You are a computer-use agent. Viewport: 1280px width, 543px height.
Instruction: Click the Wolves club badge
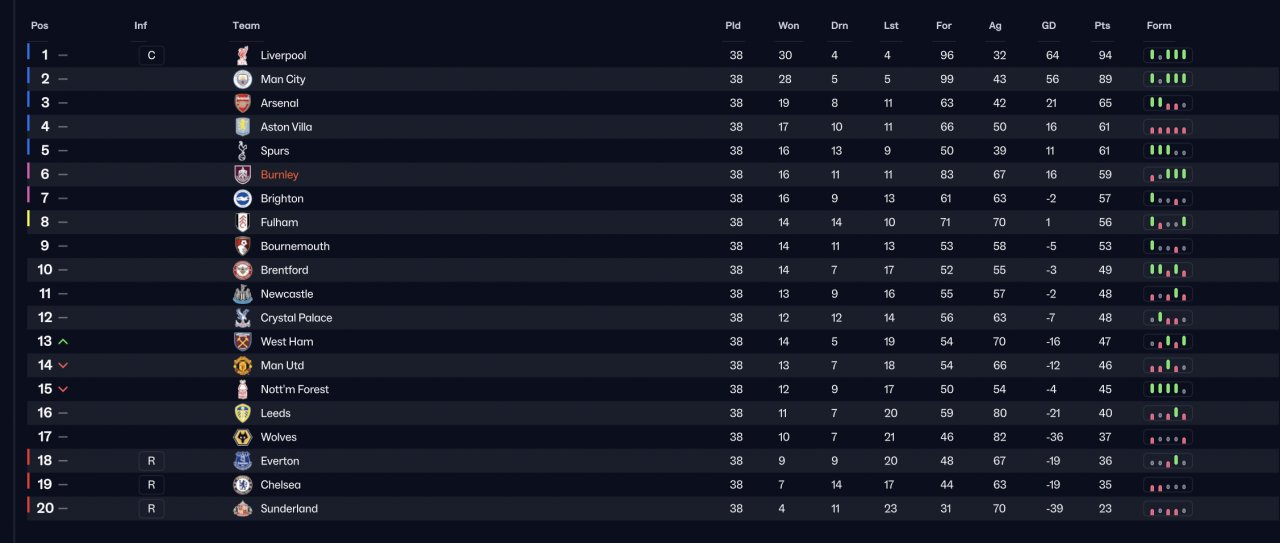click(242, 437)
